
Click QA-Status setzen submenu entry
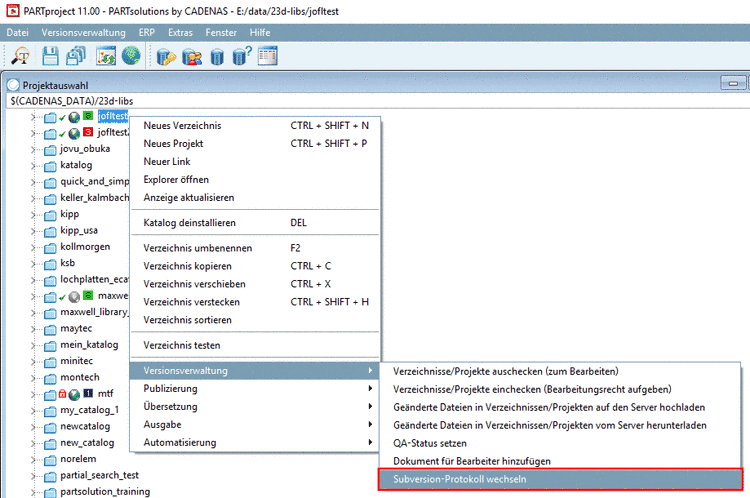pyautogui.click(x=560, y=443)
